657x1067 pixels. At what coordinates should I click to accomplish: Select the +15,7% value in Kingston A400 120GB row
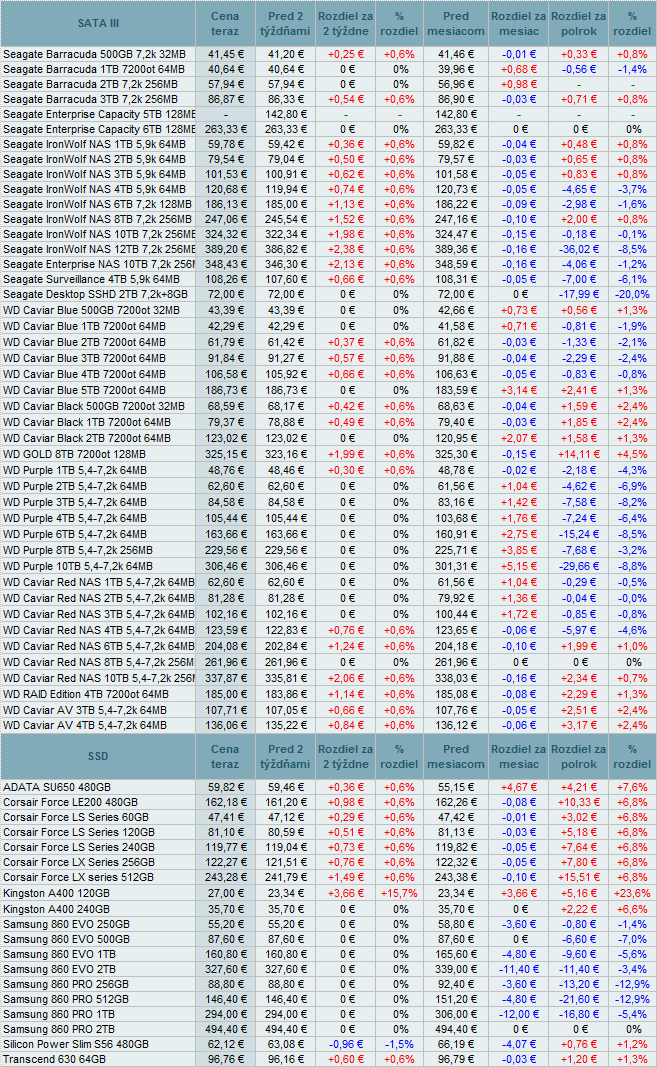[399, 893]
